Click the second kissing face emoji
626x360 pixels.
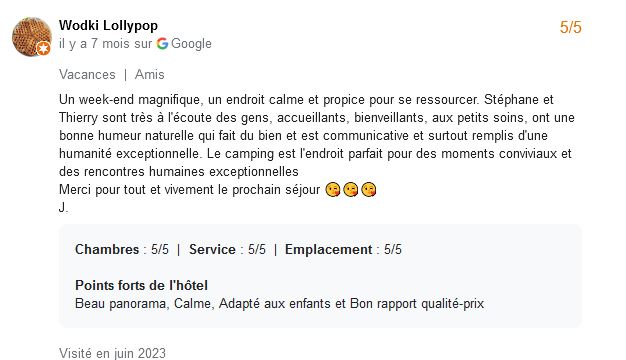pos(351,190)
